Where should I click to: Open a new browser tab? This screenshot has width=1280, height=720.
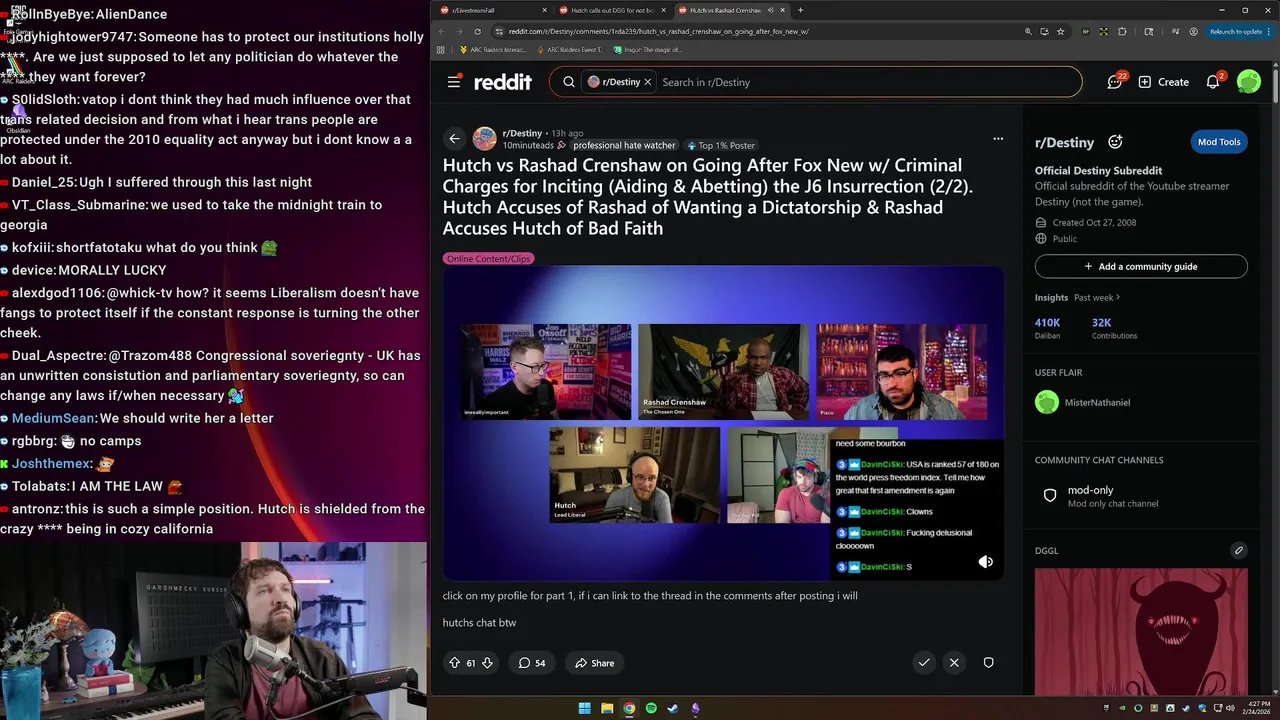coord(800,10)
